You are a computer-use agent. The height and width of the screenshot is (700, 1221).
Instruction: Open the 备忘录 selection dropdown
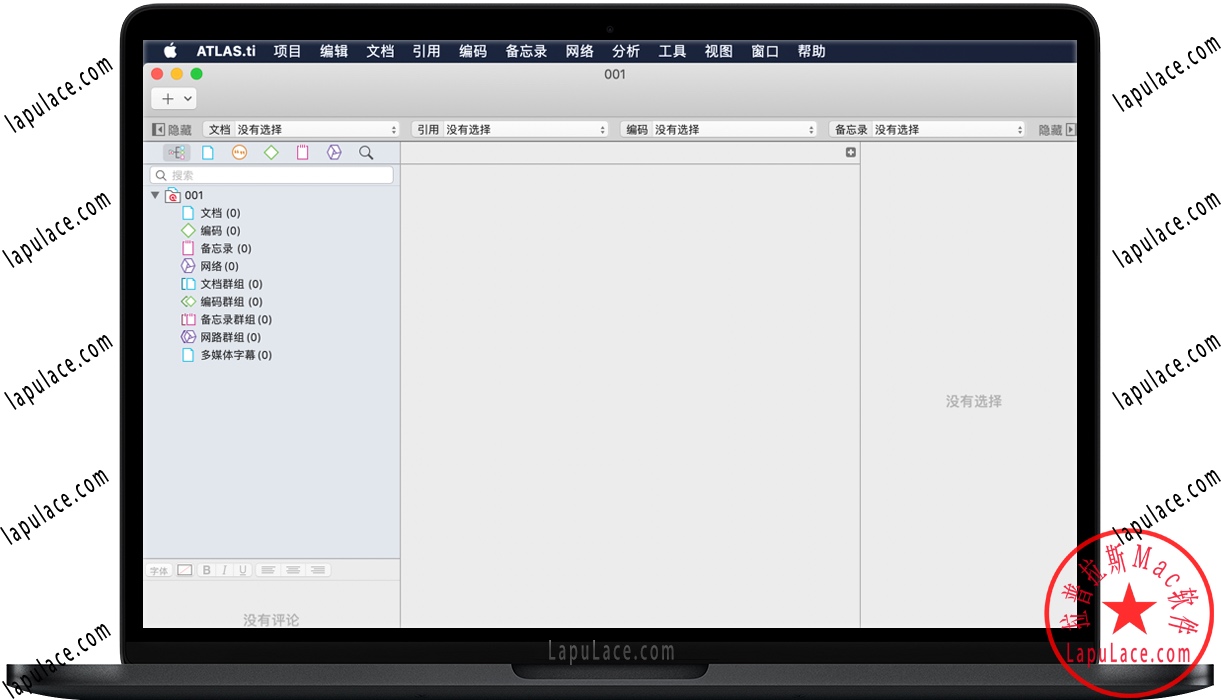927,130
